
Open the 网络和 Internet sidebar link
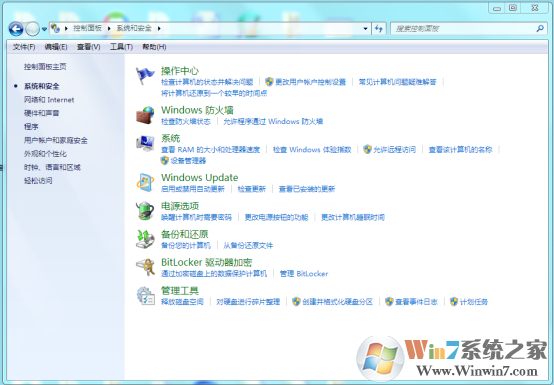click(x=49, y=100)
